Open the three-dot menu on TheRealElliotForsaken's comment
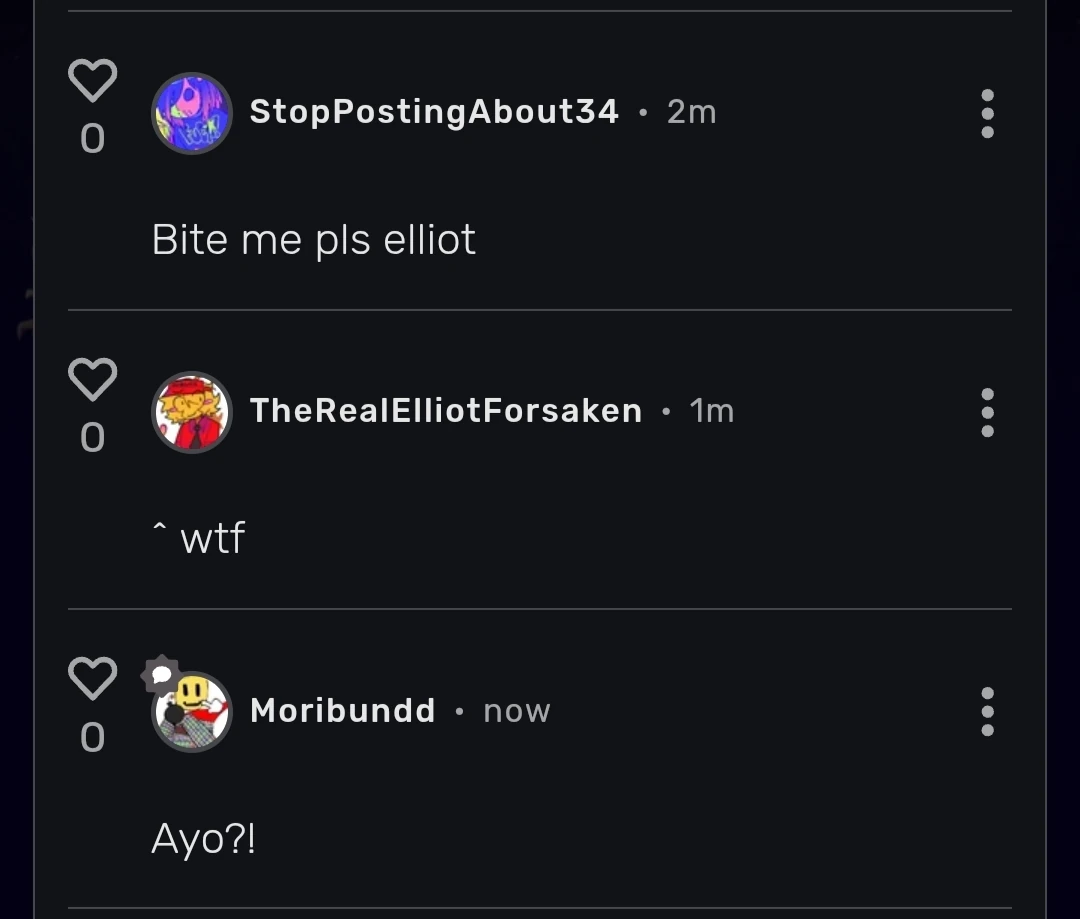This screenshot has width=1080, height=919. point(987,412)
